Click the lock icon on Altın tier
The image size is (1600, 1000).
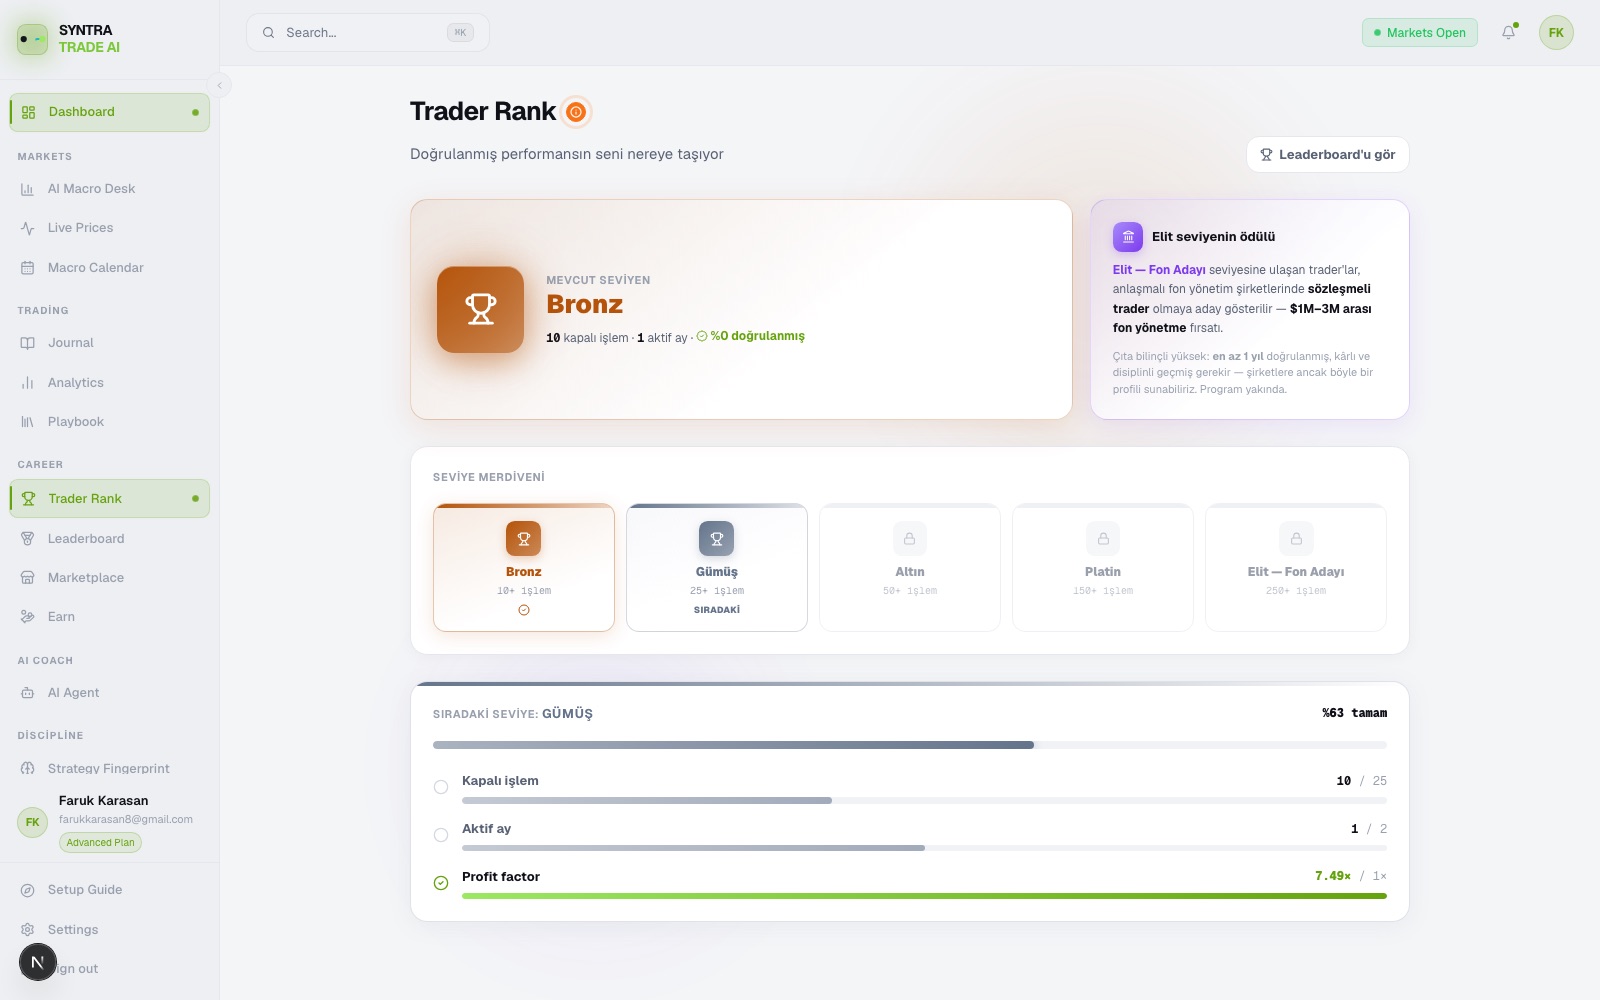pyautogui.click(x=909, y=539)
